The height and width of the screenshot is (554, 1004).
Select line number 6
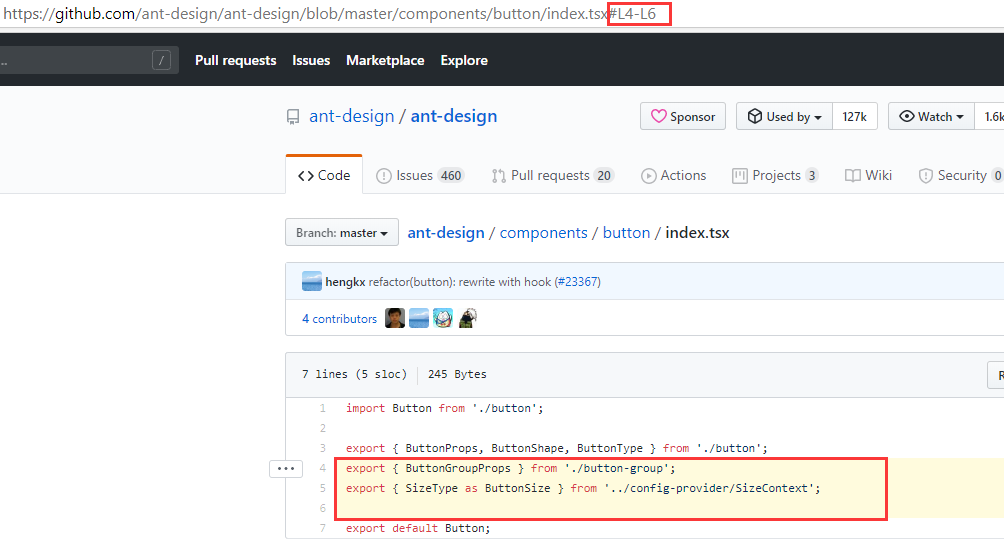(323, 508)
